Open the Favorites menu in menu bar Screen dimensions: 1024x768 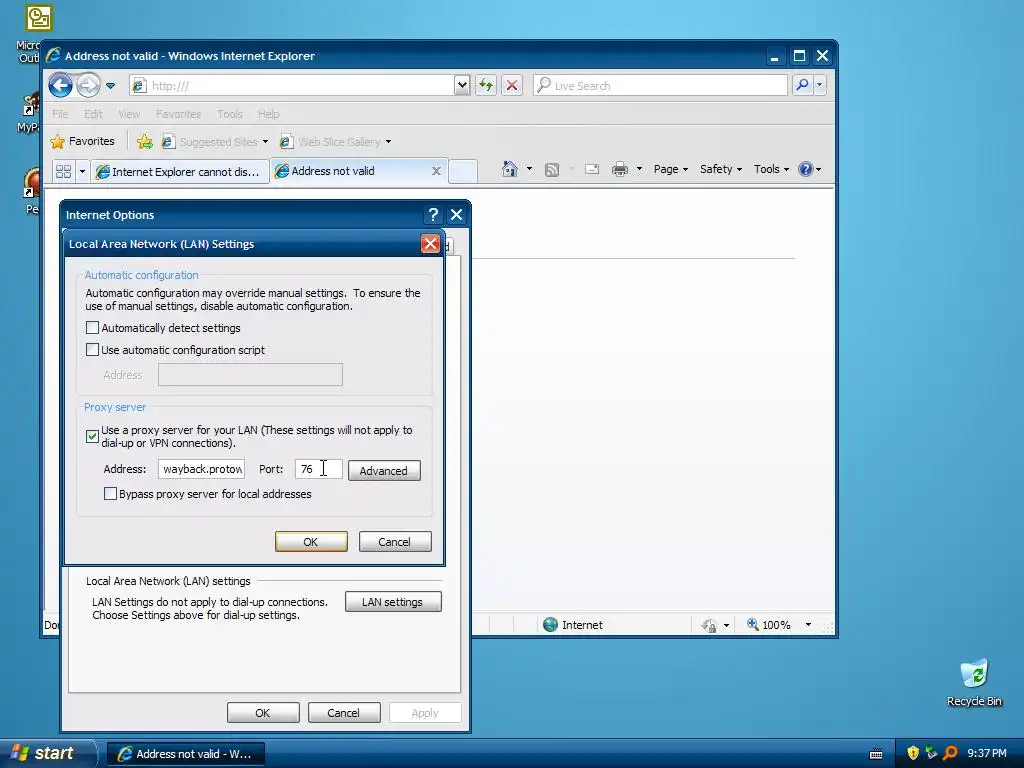pos(178,114)
